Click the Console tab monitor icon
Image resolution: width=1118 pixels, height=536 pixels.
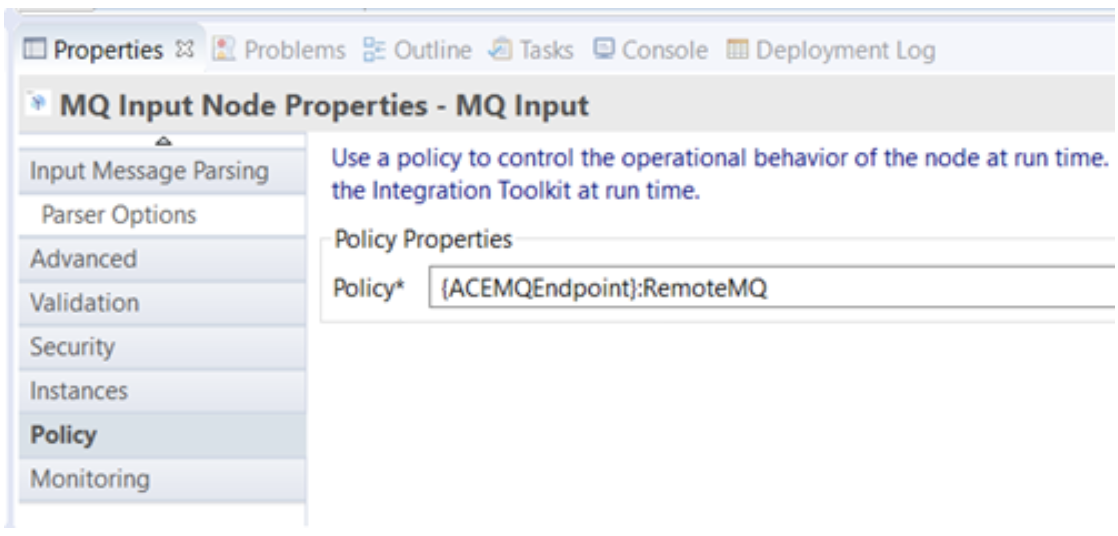point(604,49)
